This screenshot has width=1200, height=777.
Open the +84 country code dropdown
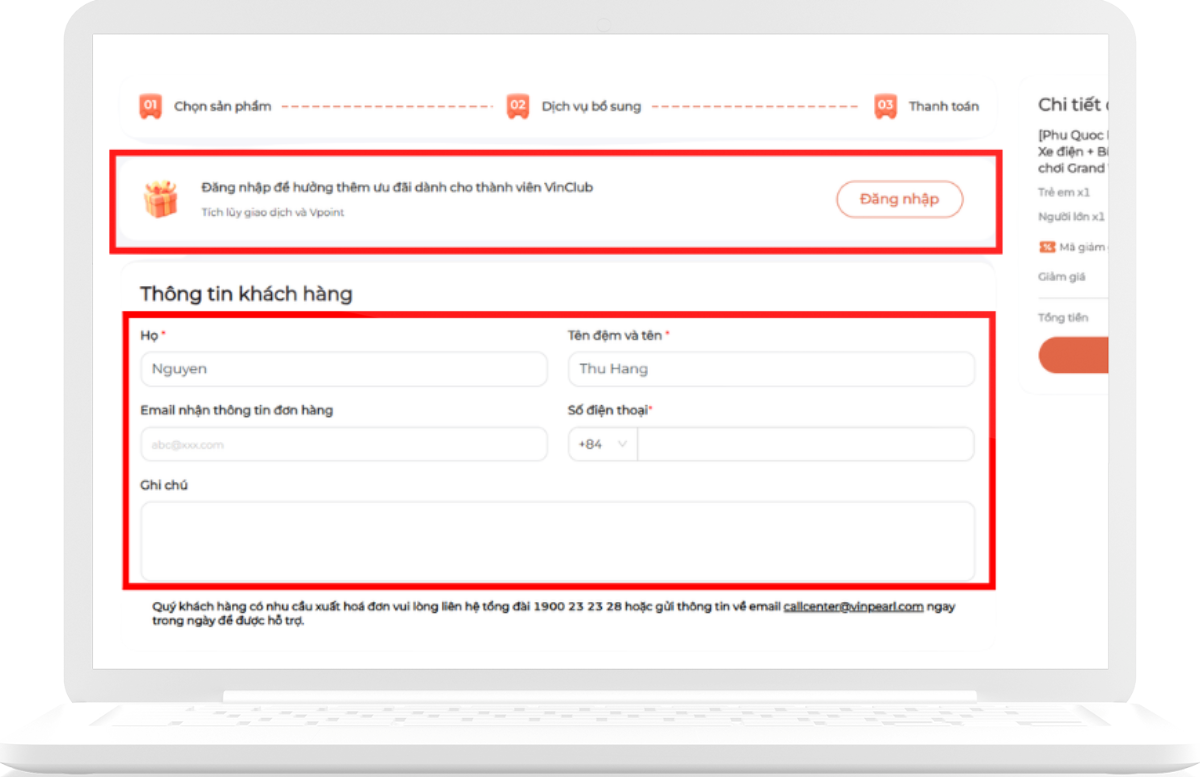coord(603,444)
